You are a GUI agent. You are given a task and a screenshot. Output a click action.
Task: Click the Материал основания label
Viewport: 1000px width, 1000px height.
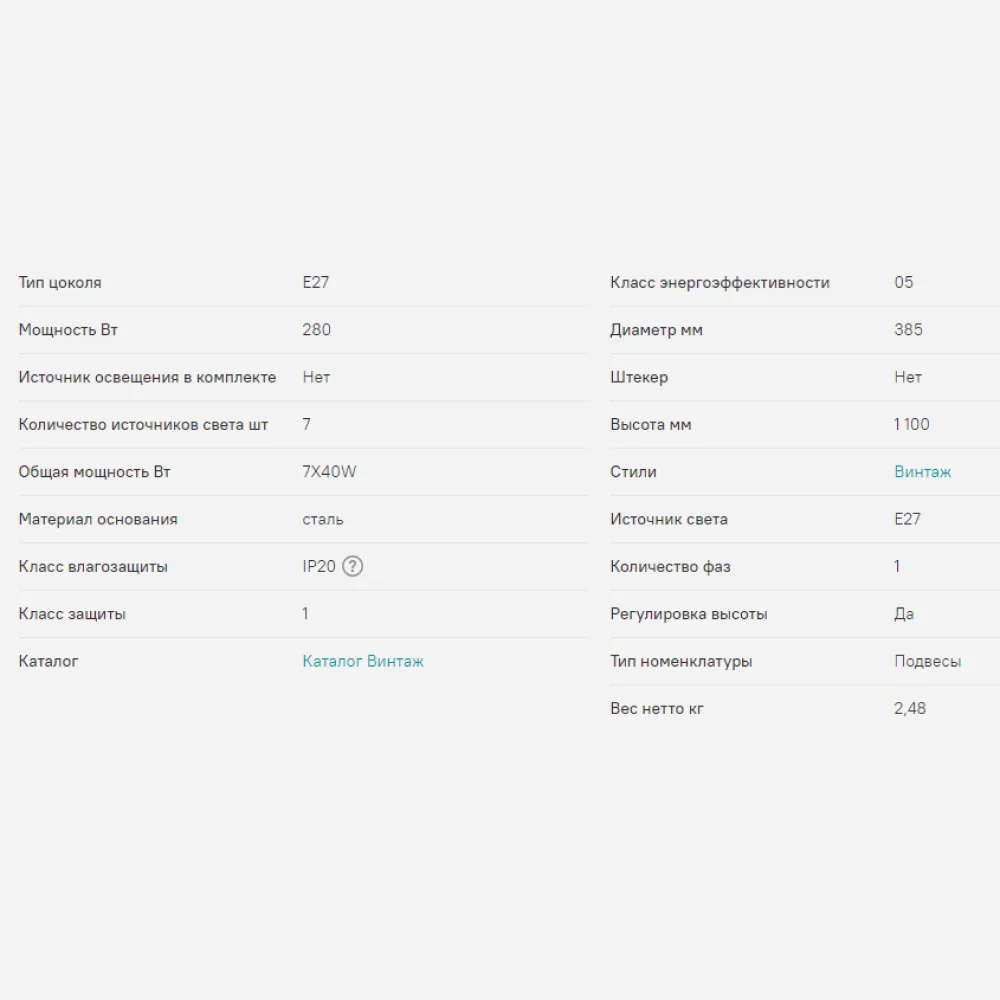(x=98, y=519)
